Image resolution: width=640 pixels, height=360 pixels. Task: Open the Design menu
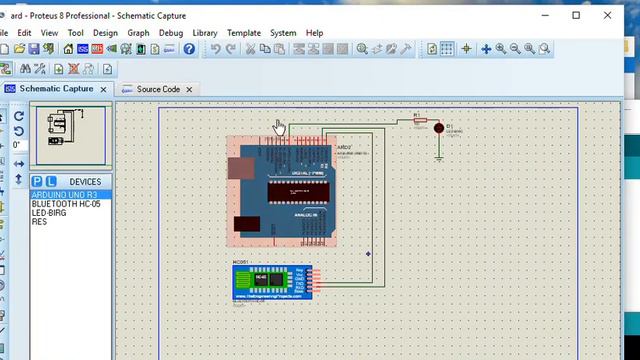pyautogui.click(x=105, y=33)
